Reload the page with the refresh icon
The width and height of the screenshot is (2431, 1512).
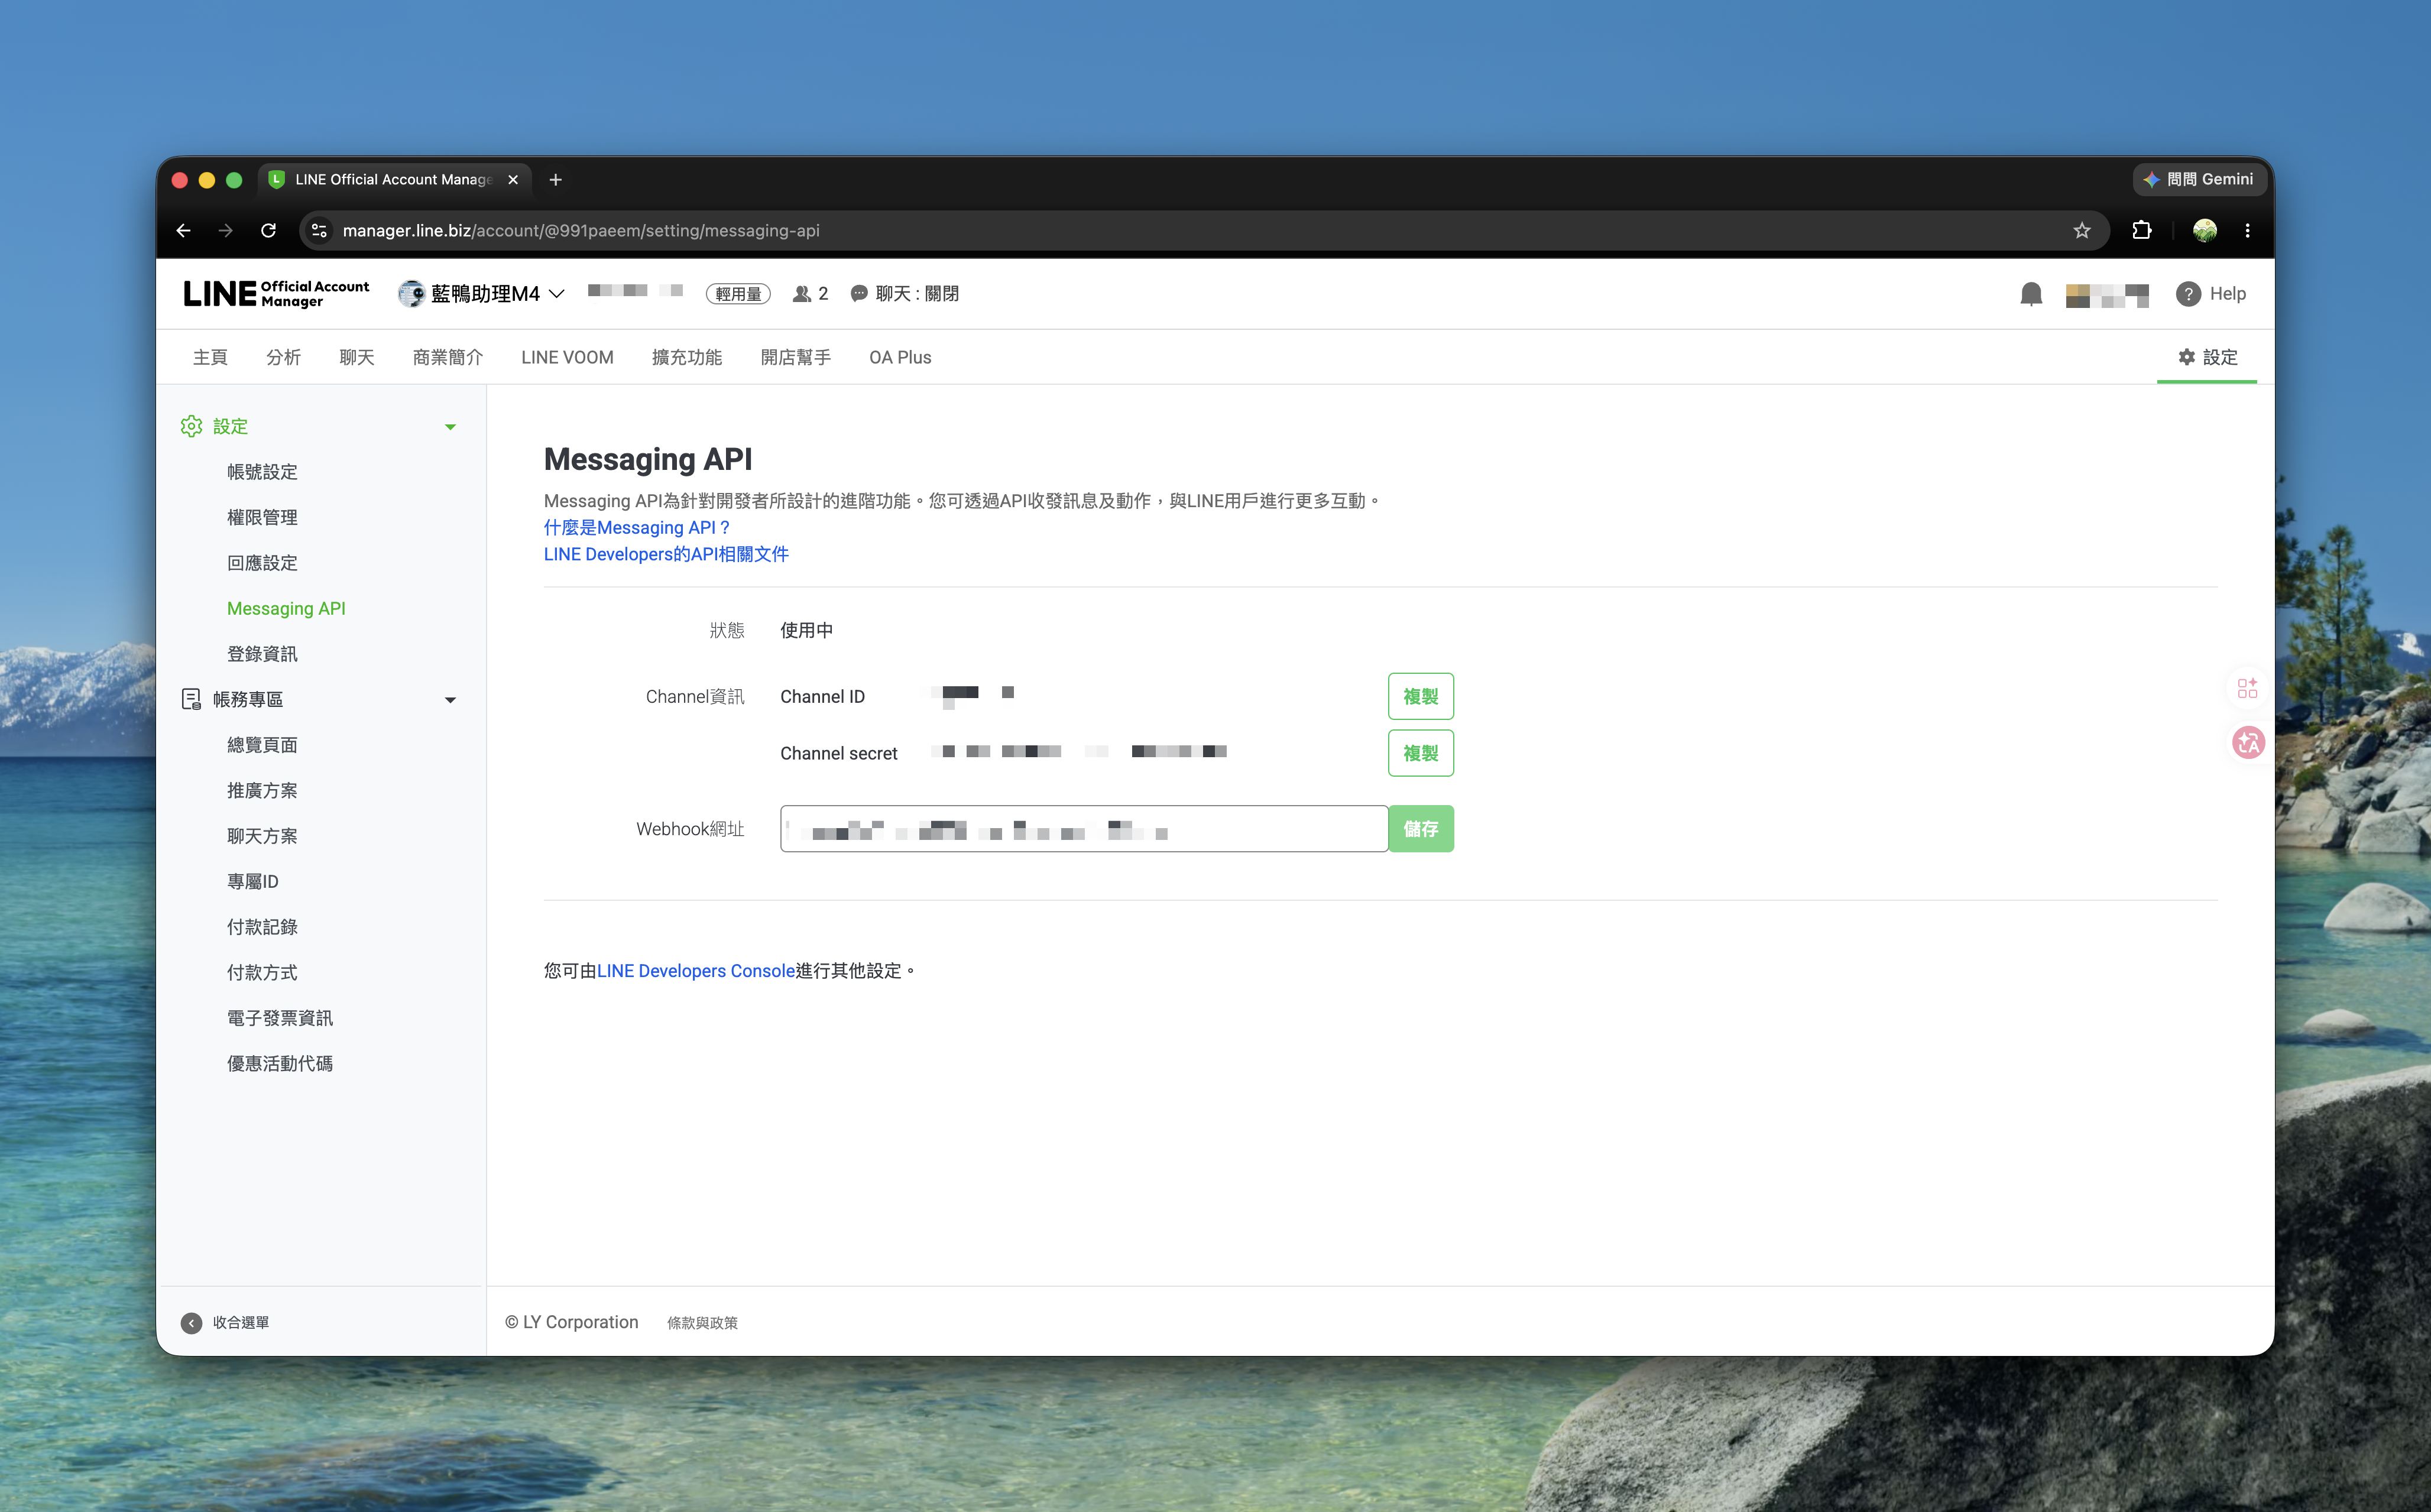[x=268, y=231]
